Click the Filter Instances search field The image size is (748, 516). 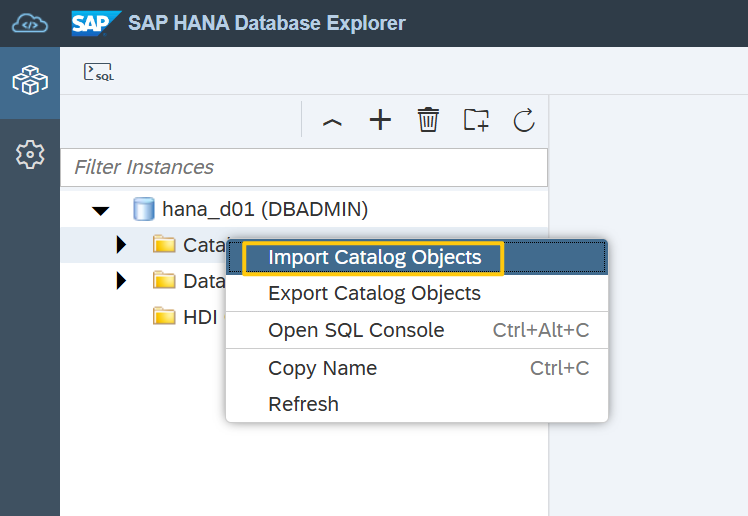tap(304, 167)
